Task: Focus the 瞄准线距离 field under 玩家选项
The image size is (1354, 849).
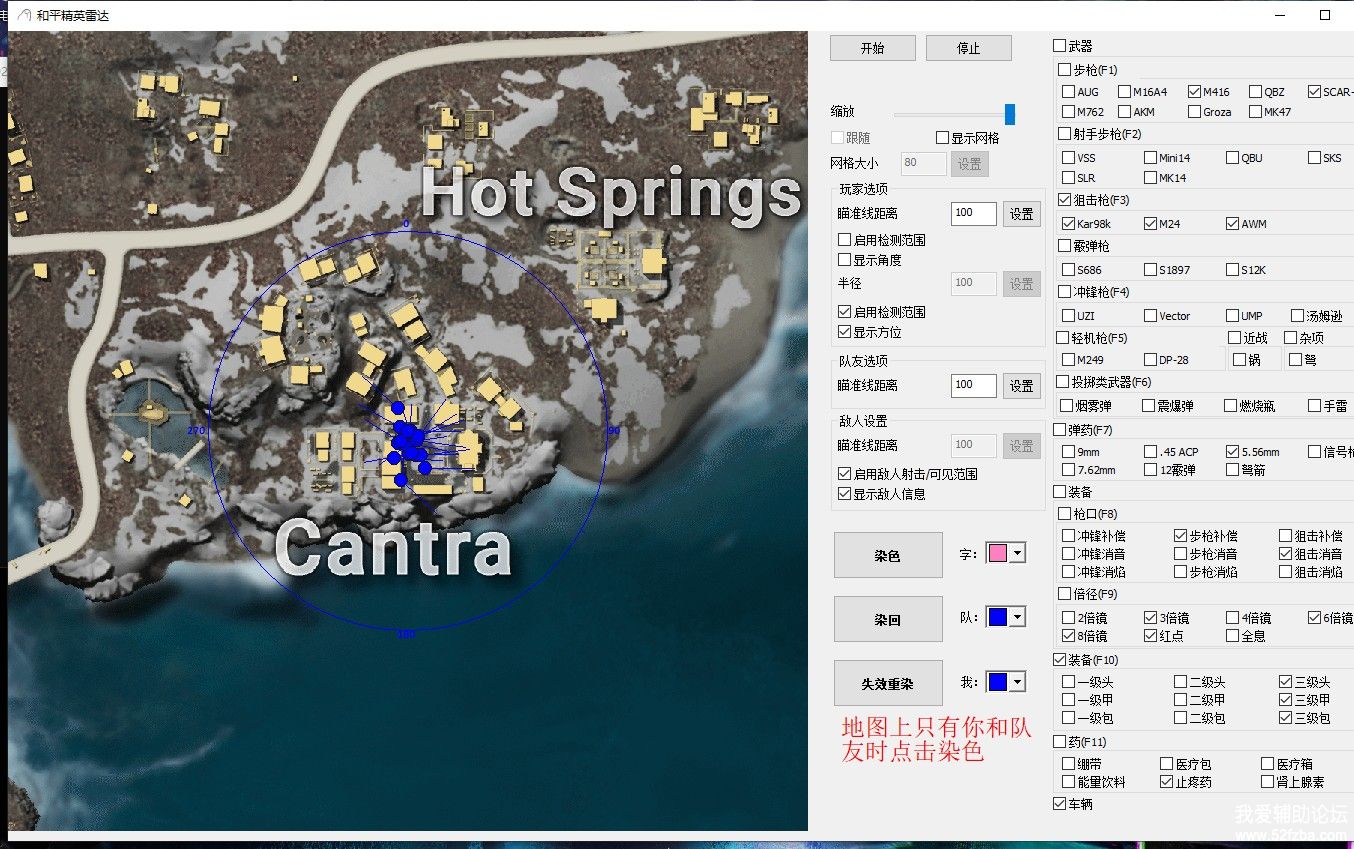Action: pos(974,214)
